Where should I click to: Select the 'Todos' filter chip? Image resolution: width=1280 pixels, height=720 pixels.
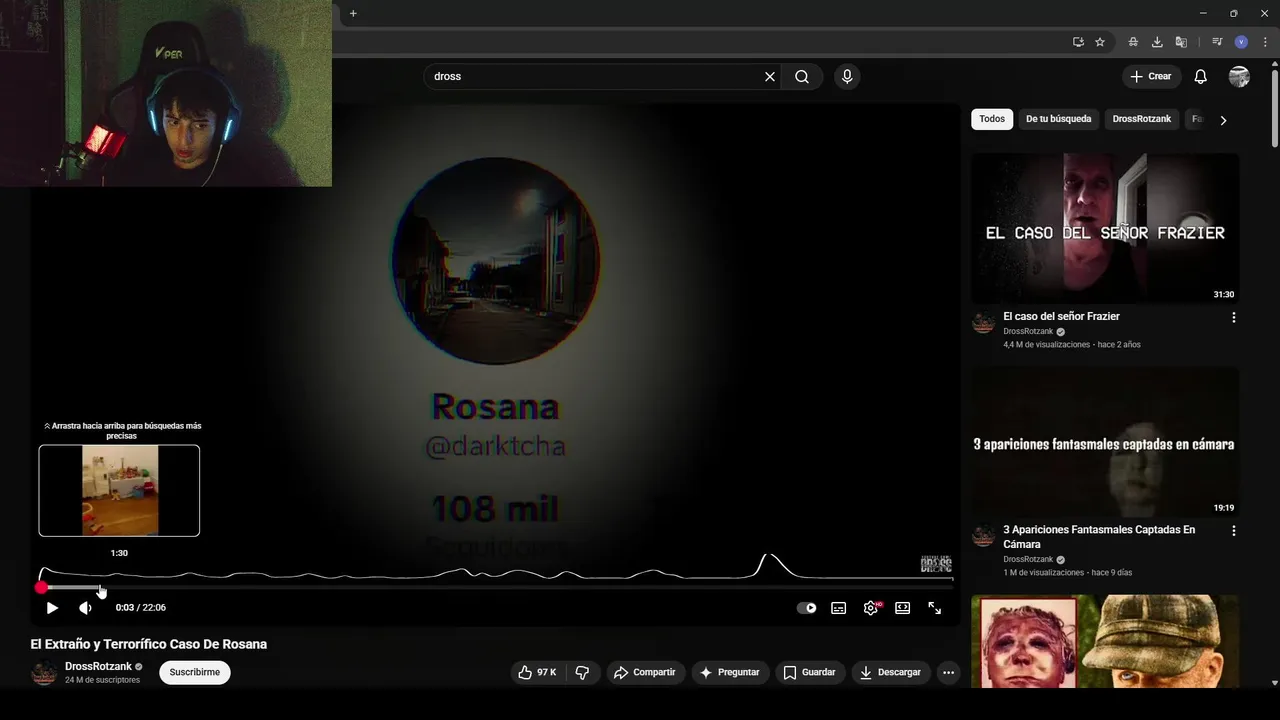(x=992, y=119)
